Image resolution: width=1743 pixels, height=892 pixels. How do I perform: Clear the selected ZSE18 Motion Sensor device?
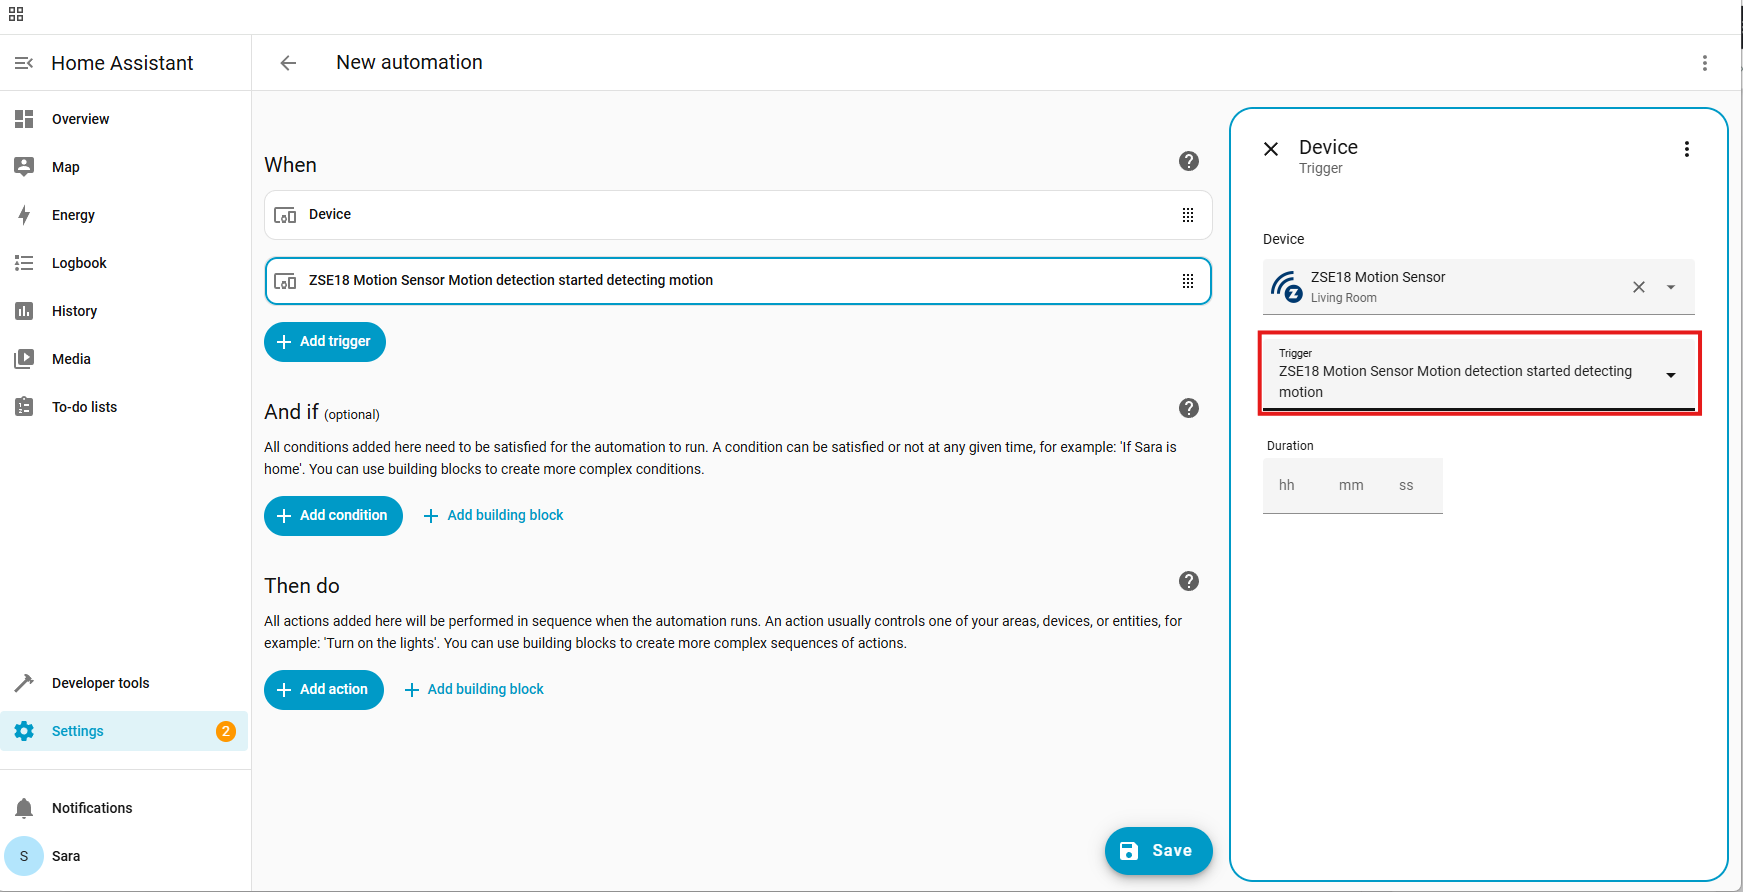pos(1639,287)
